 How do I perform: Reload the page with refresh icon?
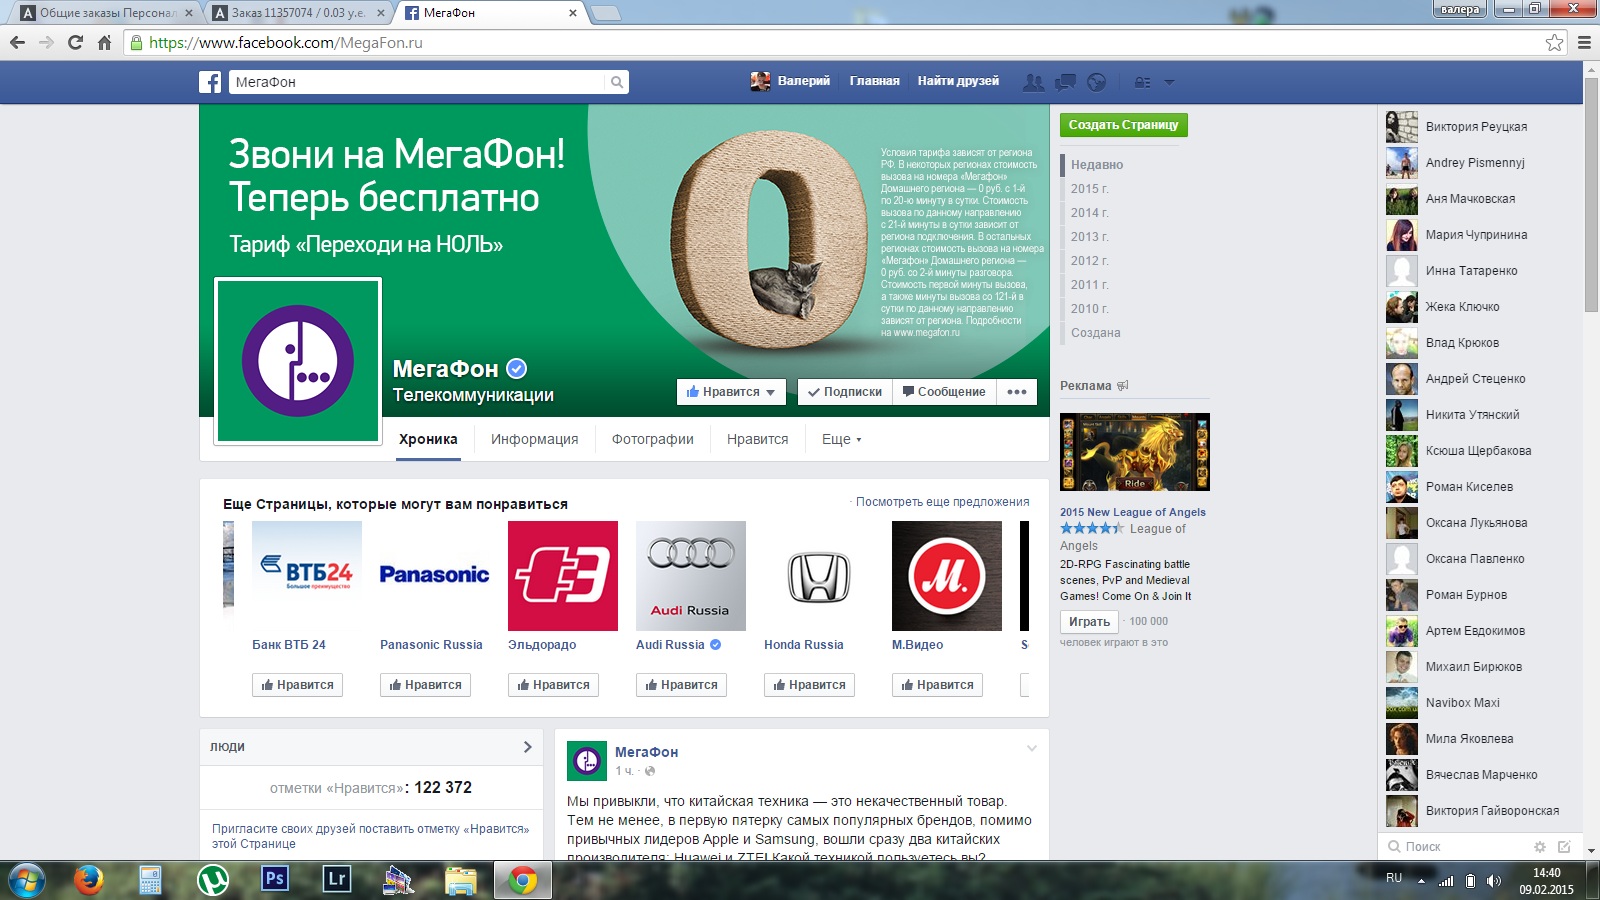click(x=75, y=42)
